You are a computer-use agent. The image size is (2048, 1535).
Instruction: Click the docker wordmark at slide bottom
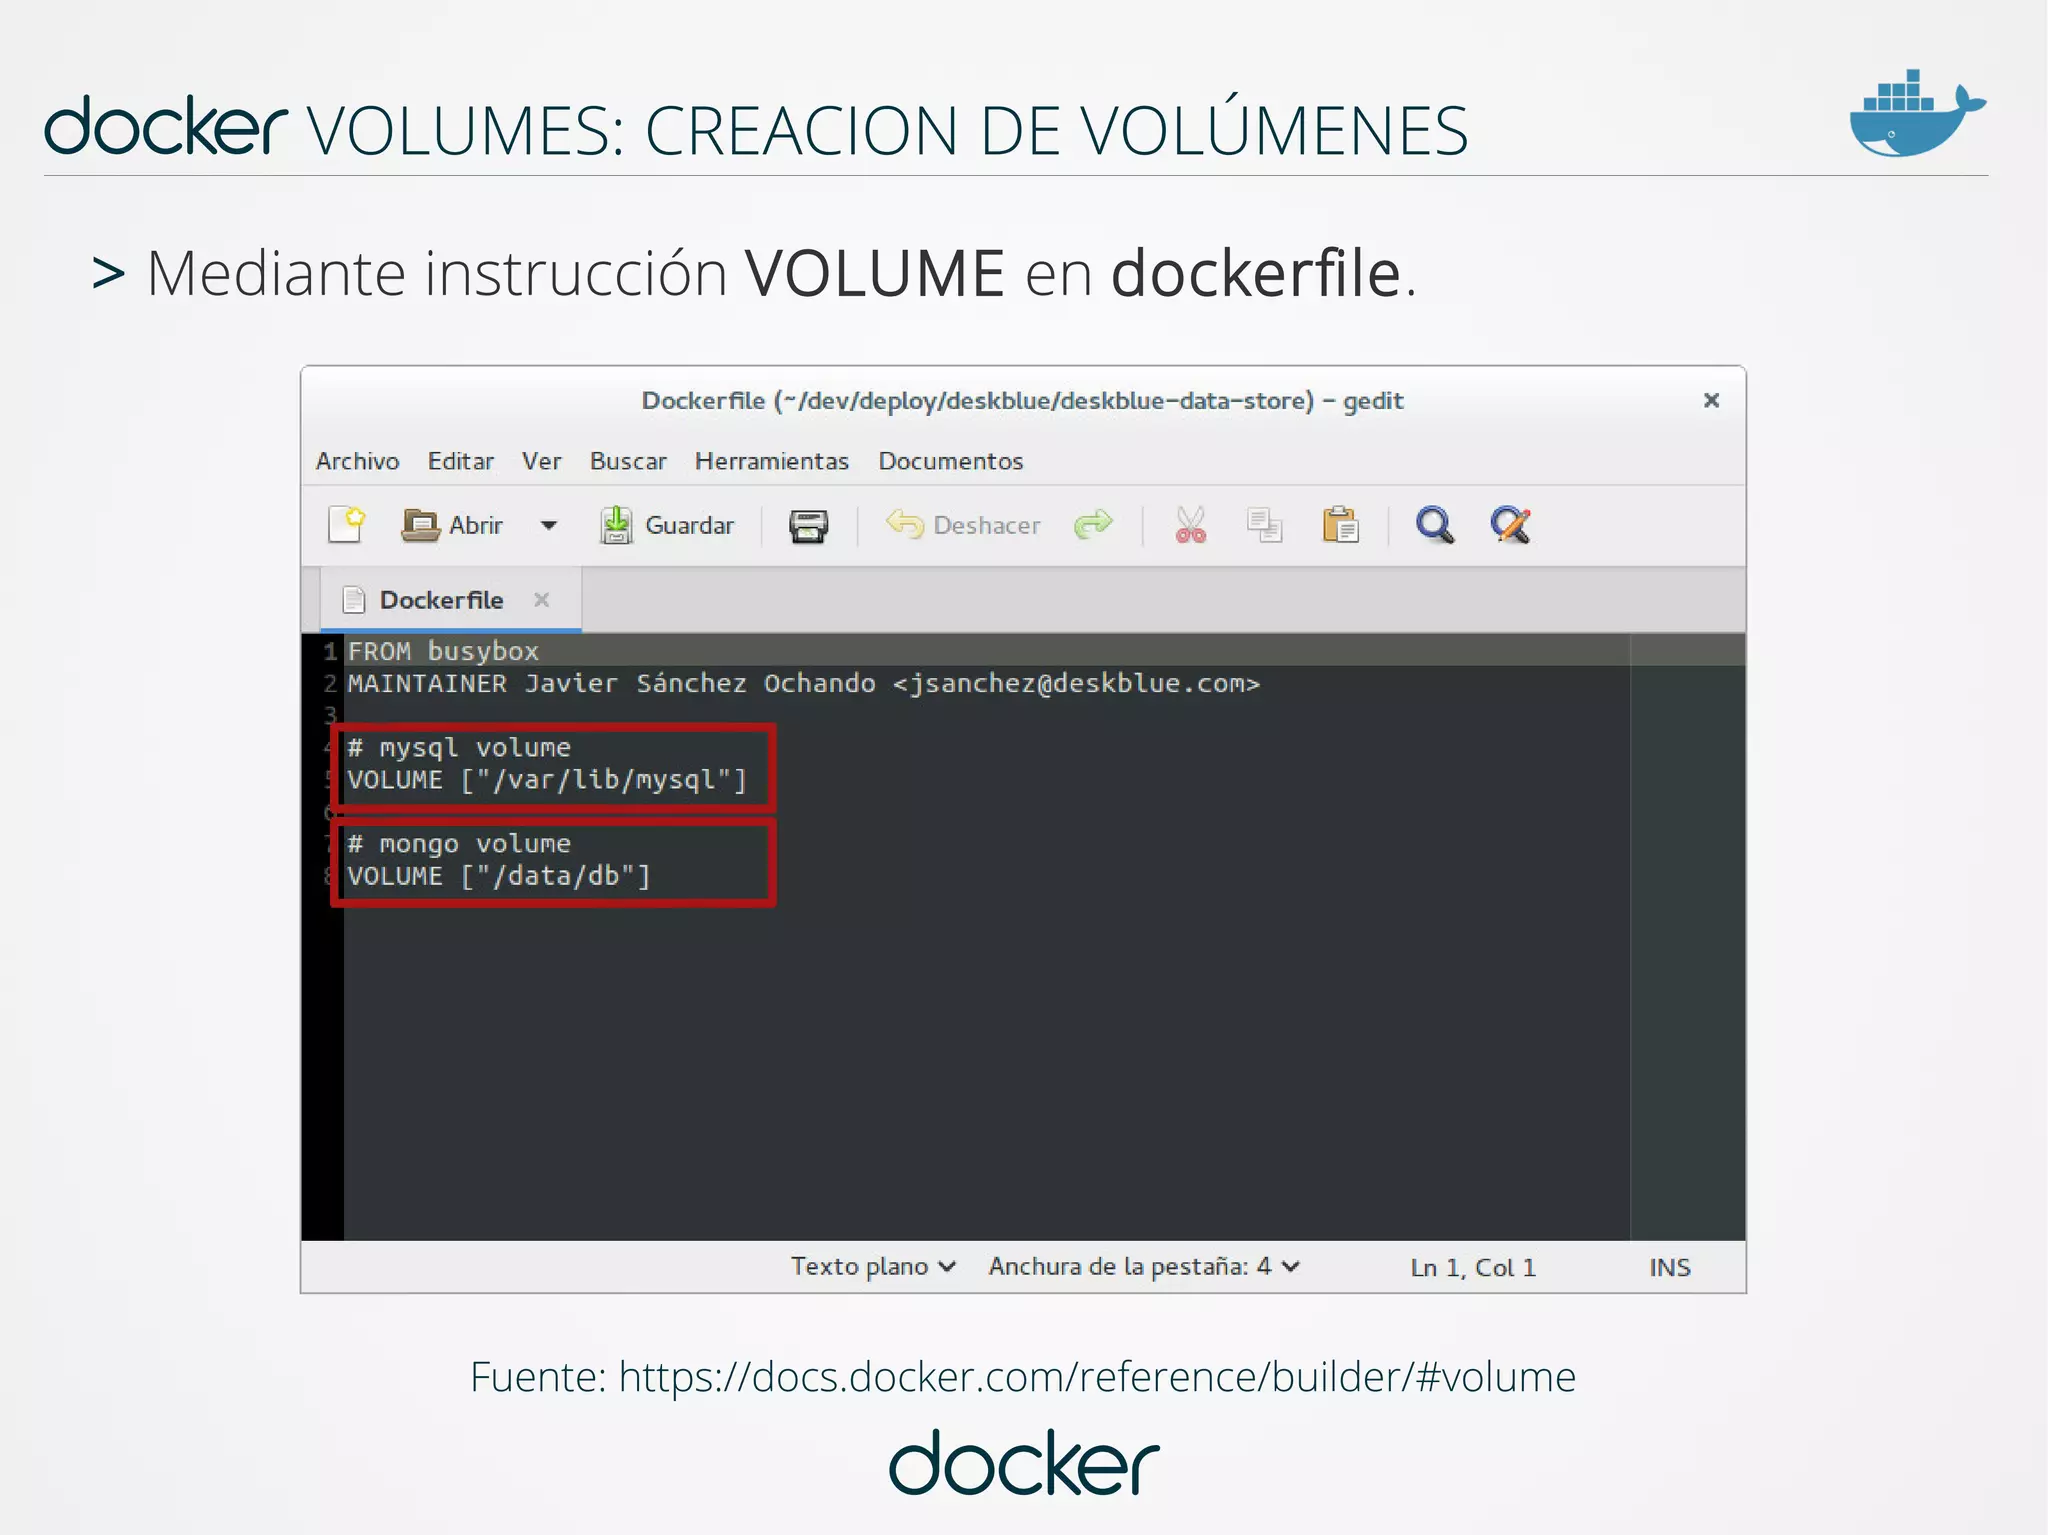point(1024,1463)
